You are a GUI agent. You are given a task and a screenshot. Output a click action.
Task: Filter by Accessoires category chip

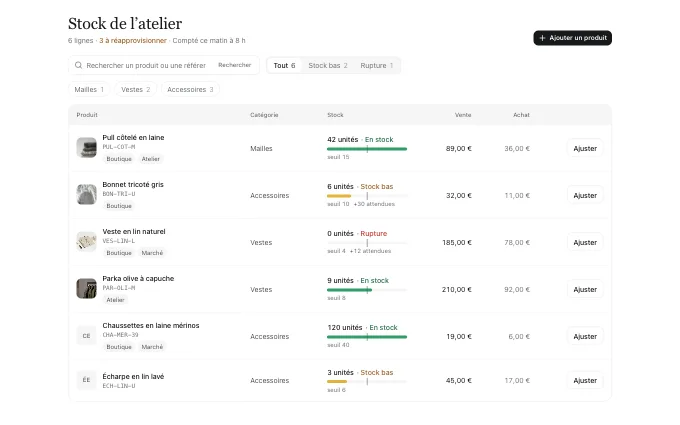190,89
